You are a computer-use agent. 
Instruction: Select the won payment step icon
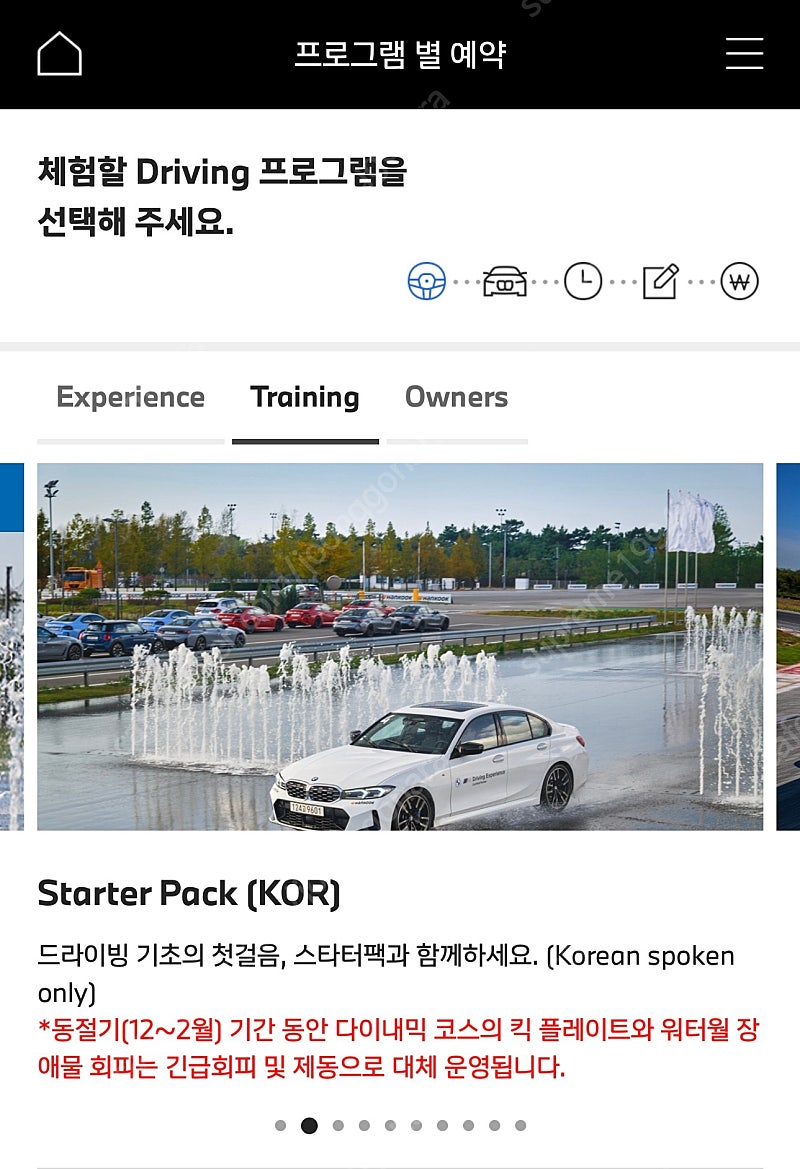coord(740,282)
